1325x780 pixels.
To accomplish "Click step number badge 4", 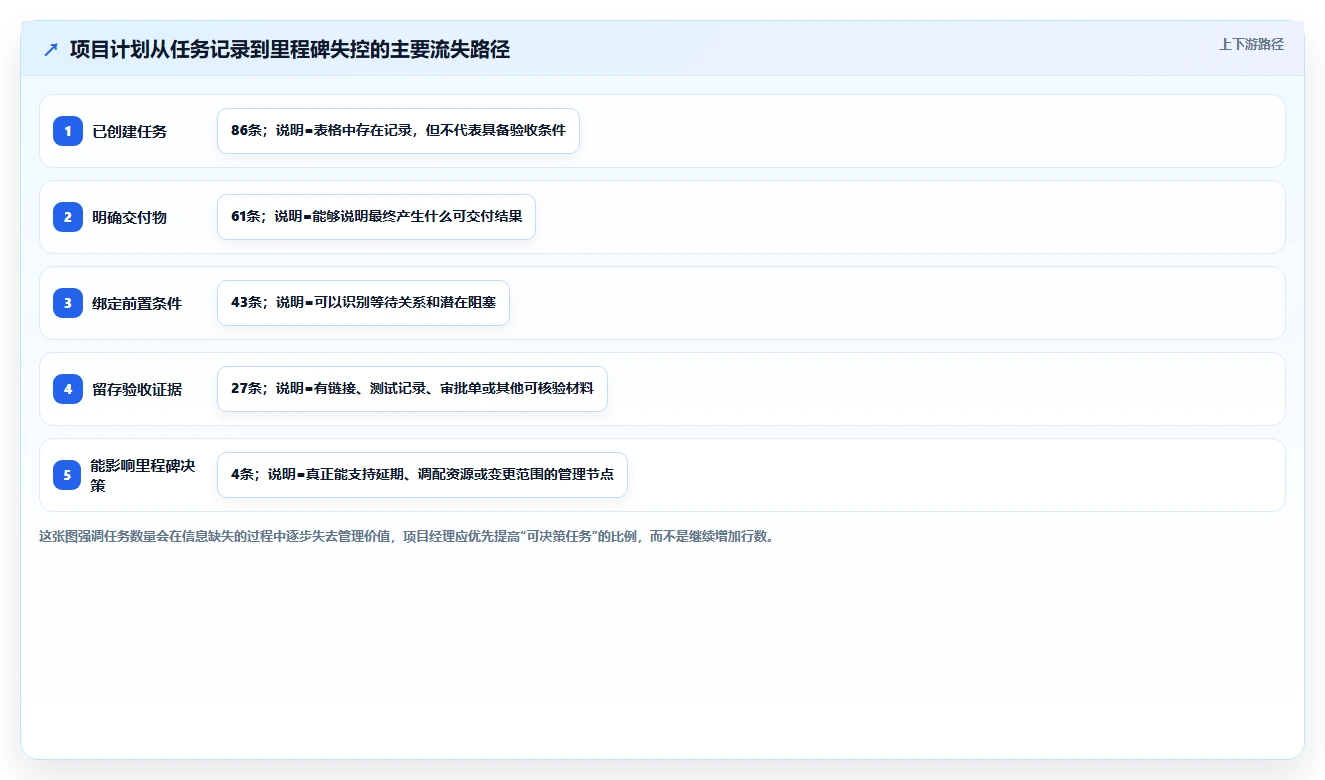I will click(x=68, y=389).
